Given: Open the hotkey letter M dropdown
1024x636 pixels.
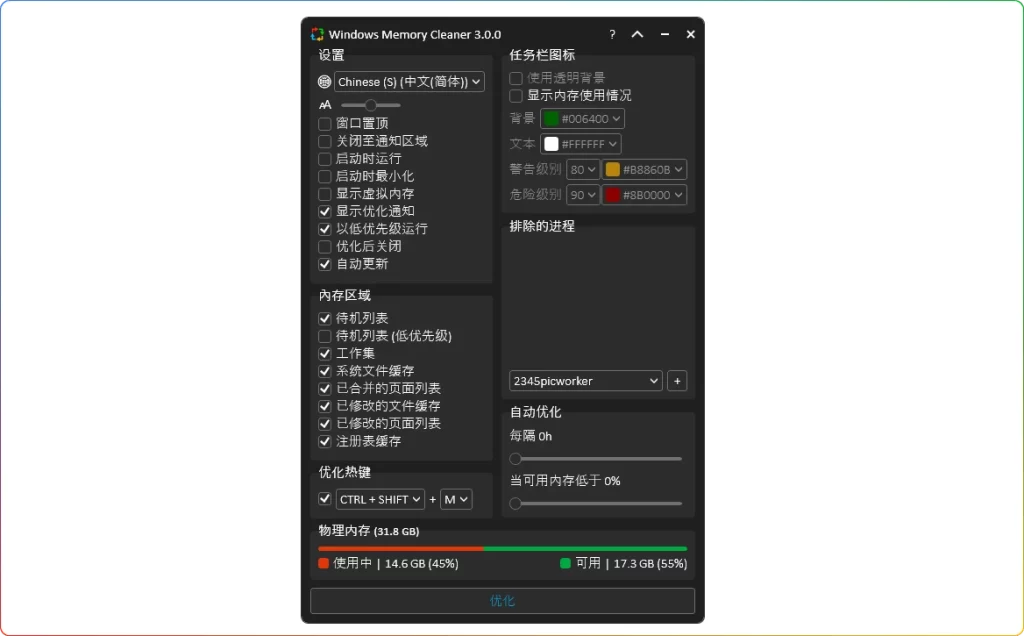Looking at the screenshot, I should [456, 500].
